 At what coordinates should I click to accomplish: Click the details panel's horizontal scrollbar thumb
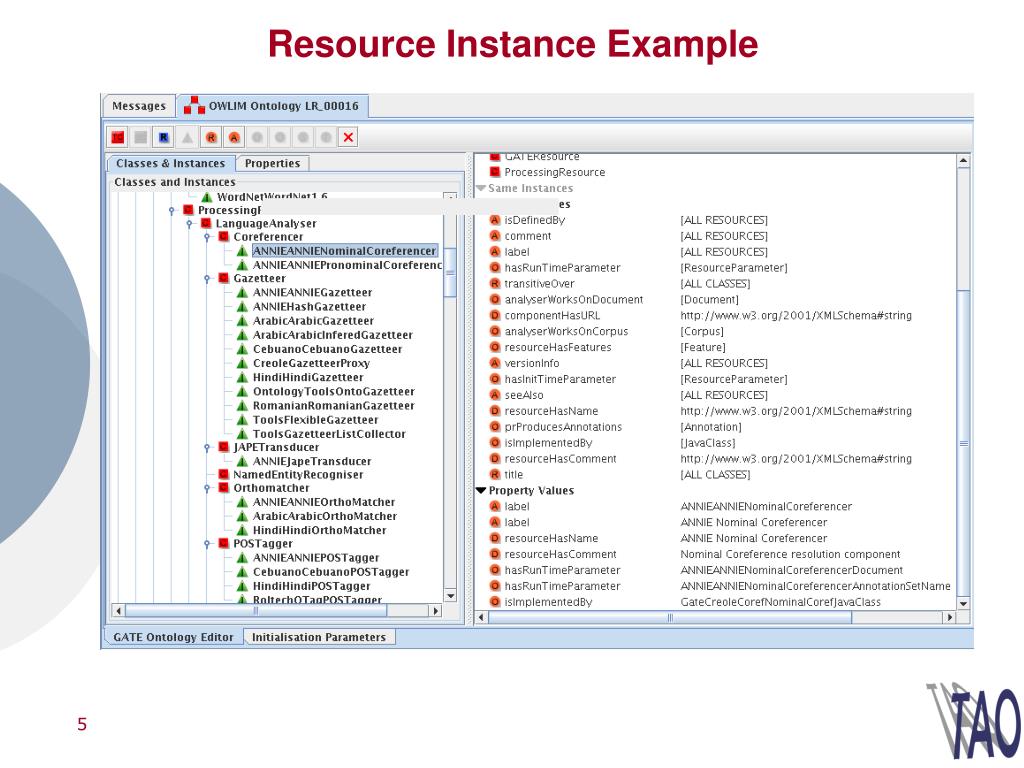click(x=670, y=617)
